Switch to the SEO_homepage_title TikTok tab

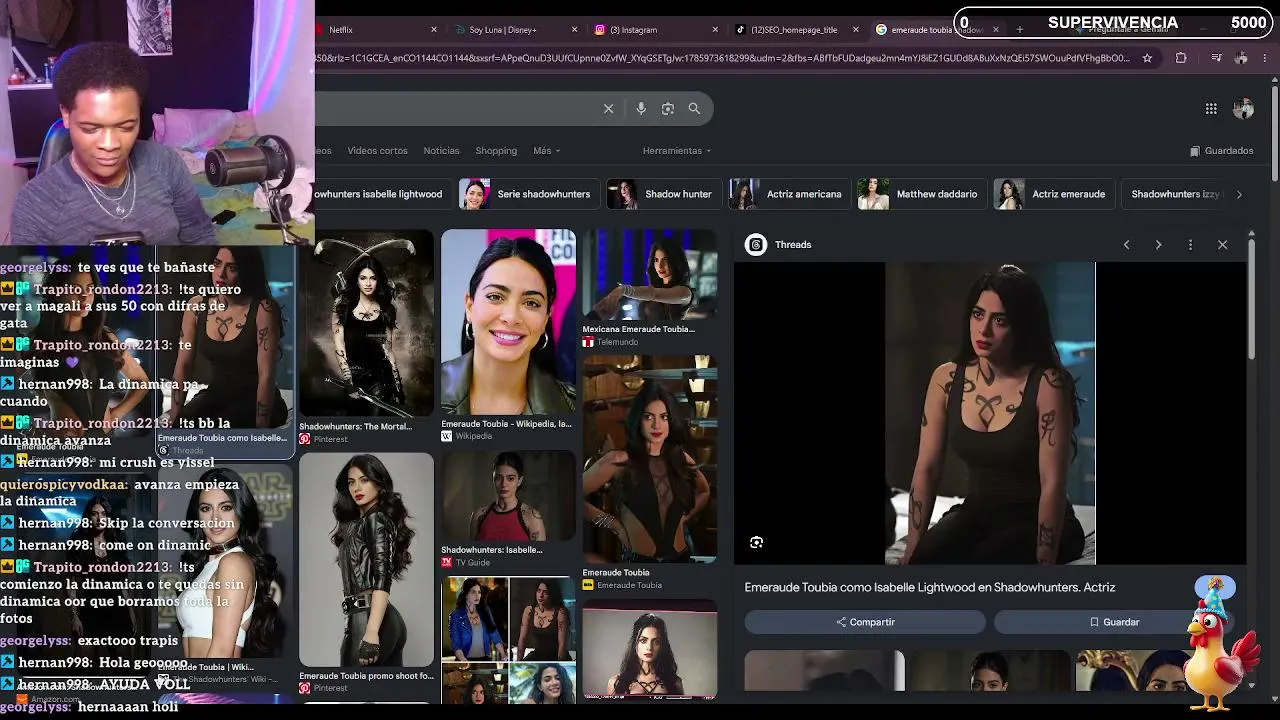(796, 30)
